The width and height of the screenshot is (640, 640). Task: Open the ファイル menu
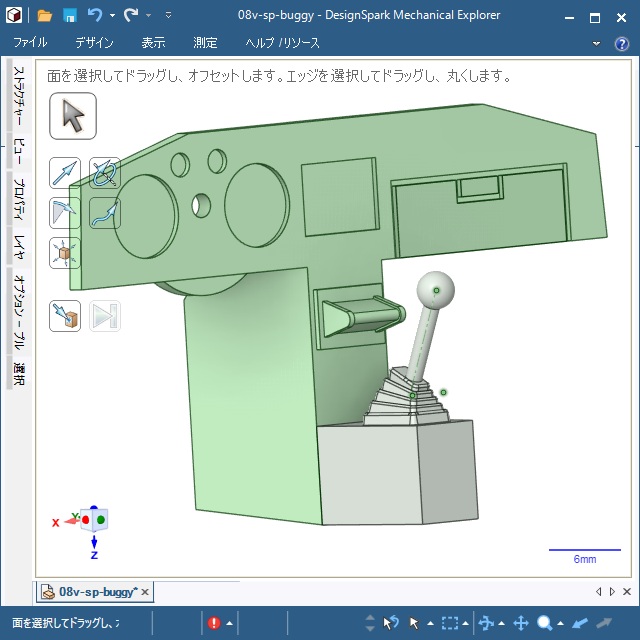30,43
